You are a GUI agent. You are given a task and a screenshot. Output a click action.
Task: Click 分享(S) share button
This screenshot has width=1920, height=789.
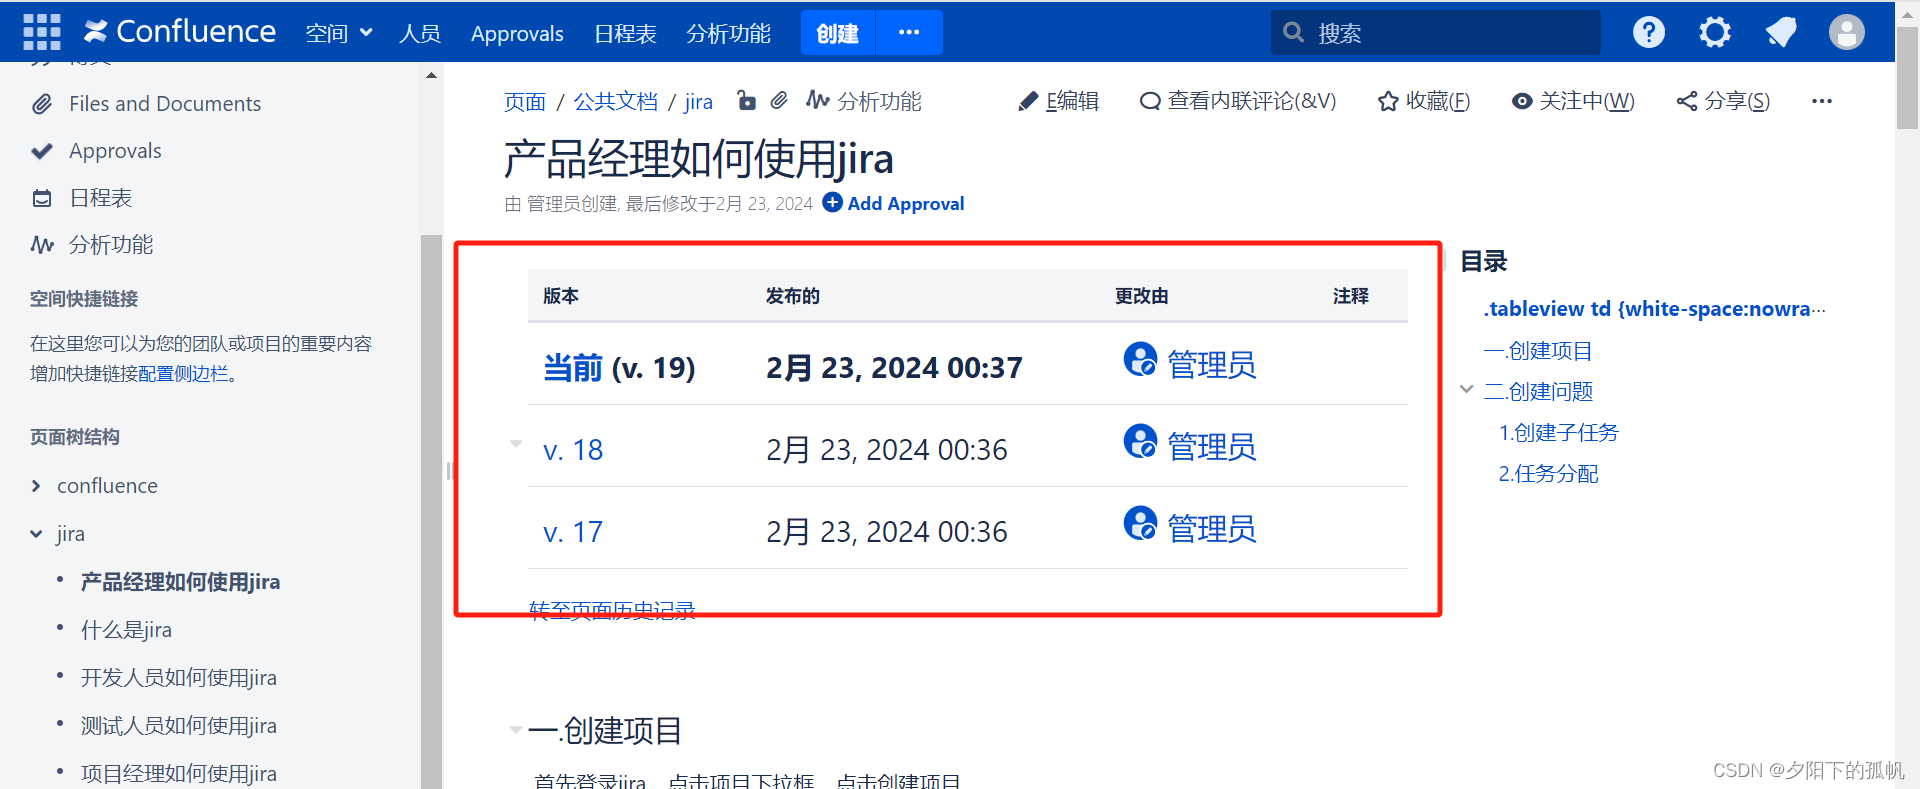tap(1723, 101)
